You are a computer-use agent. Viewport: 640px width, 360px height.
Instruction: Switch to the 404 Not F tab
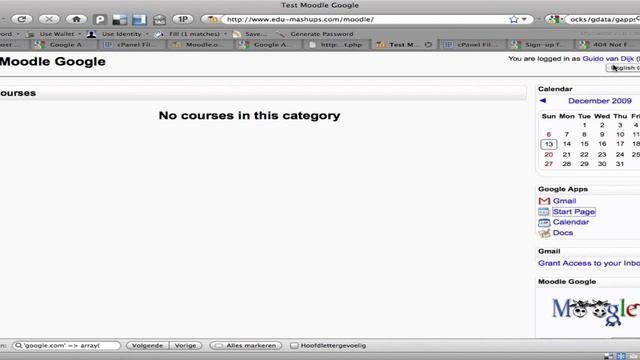tap(607, 44)
